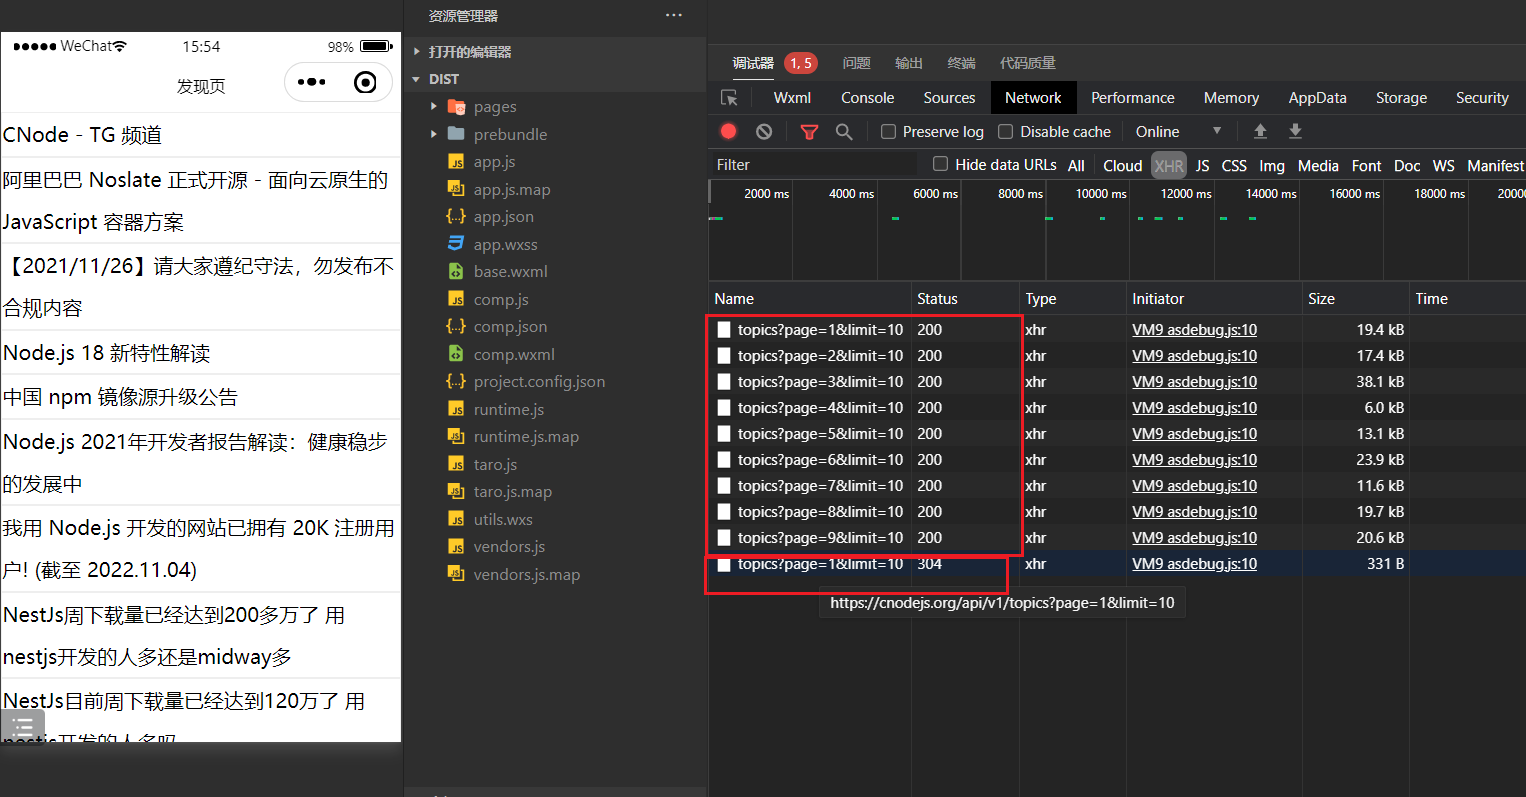
Task: Expand the pages folder
Action: click(433, 107)
